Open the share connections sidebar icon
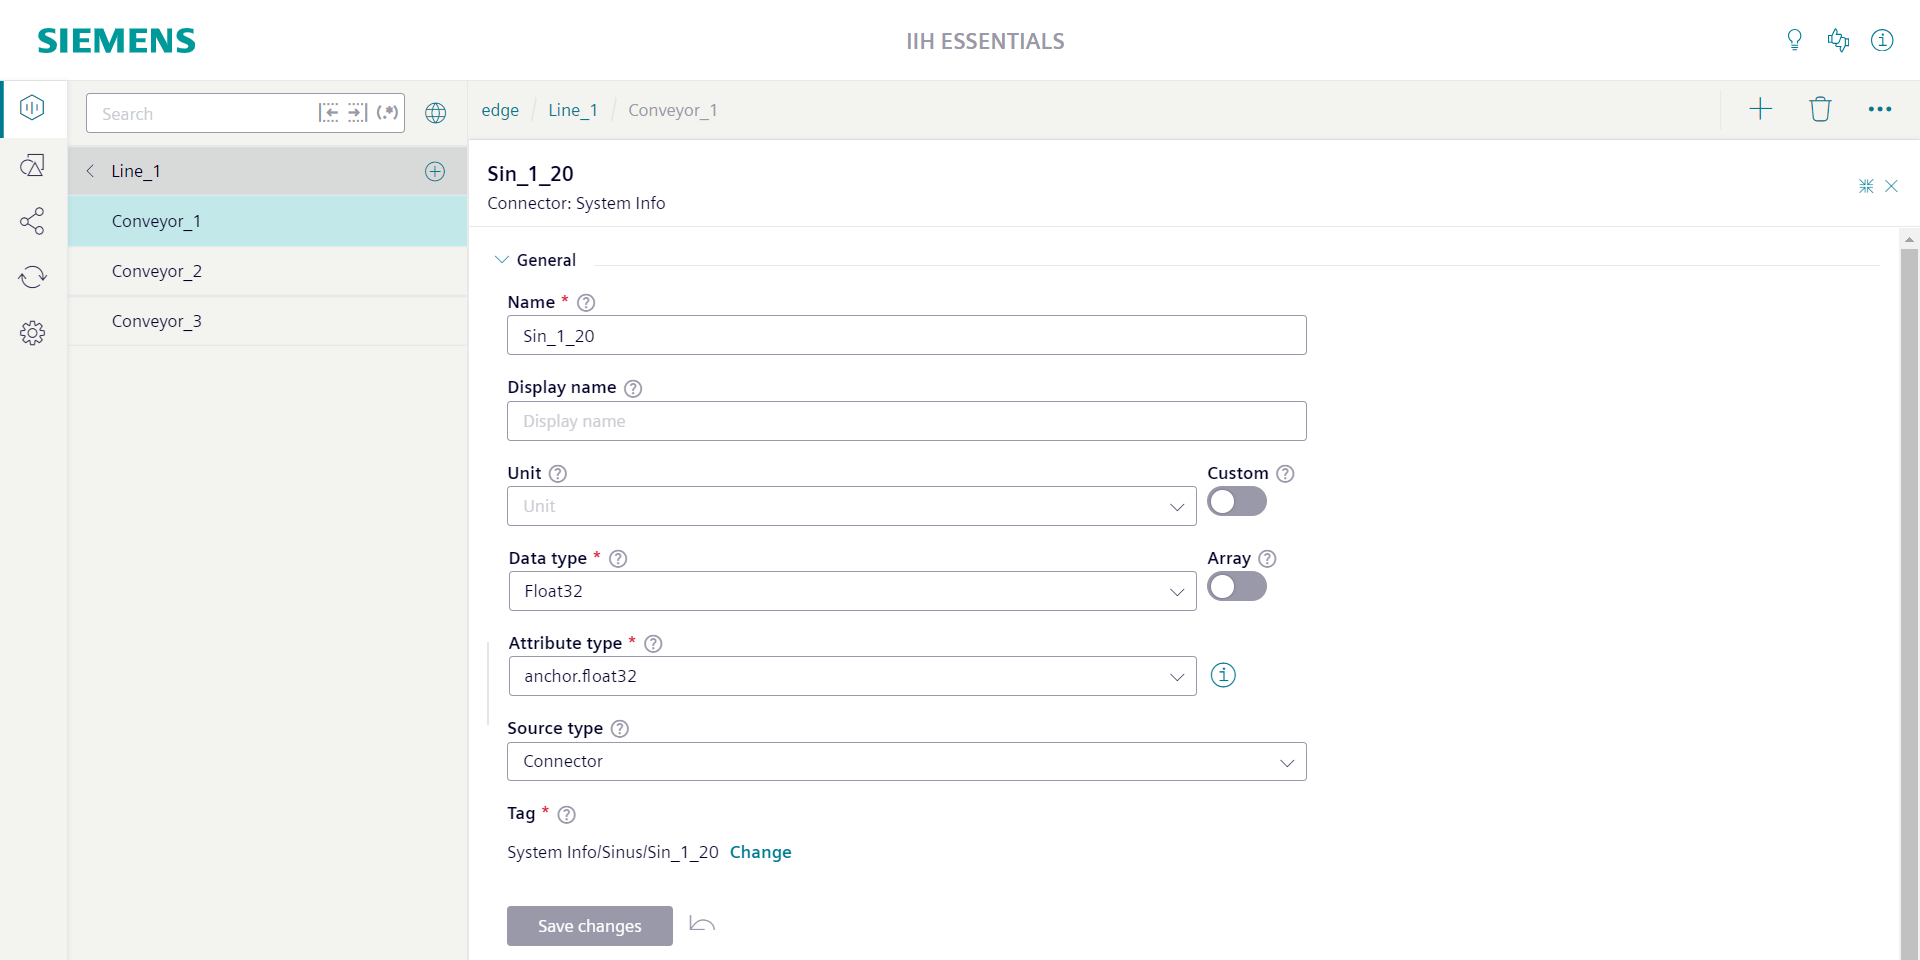Screen dimensions: 1920x960 32,221
